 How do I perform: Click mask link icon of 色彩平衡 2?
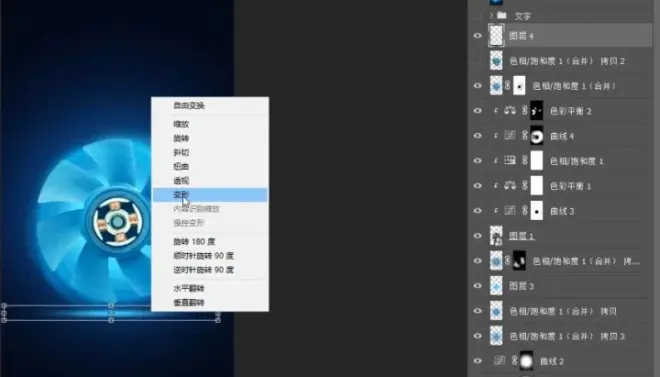click(524, 111)
